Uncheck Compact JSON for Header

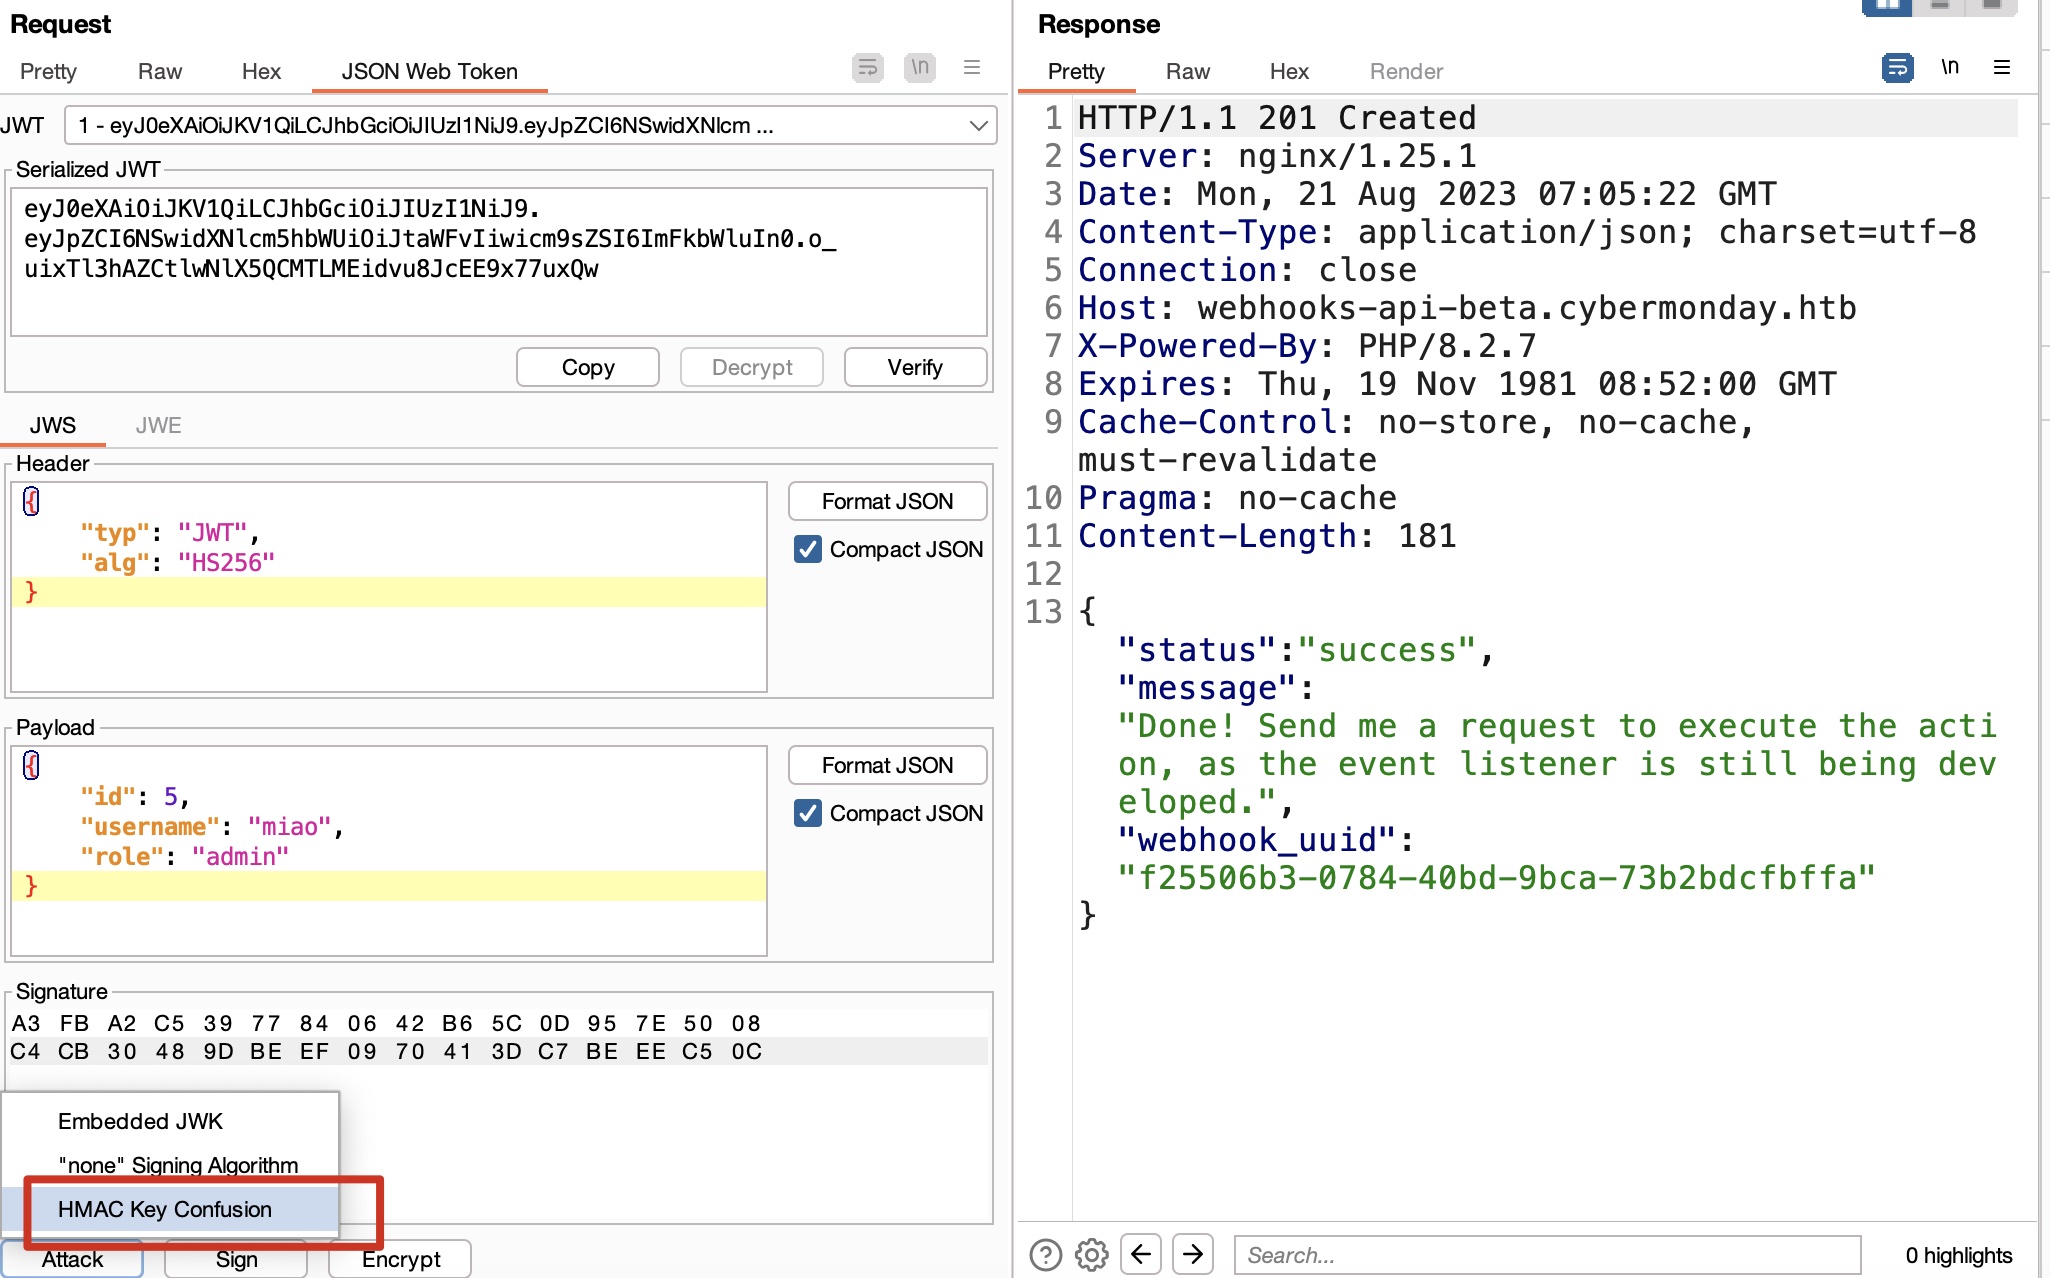coord(807,549)
